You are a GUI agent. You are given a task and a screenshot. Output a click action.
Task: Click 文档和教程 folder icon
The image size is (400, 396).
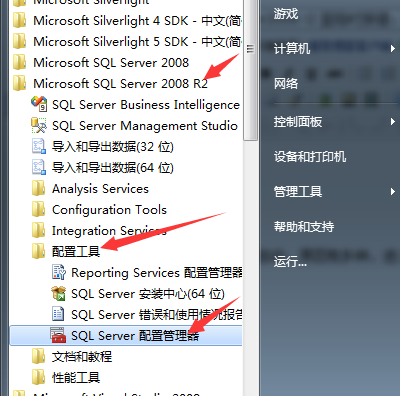coord(38,356)
